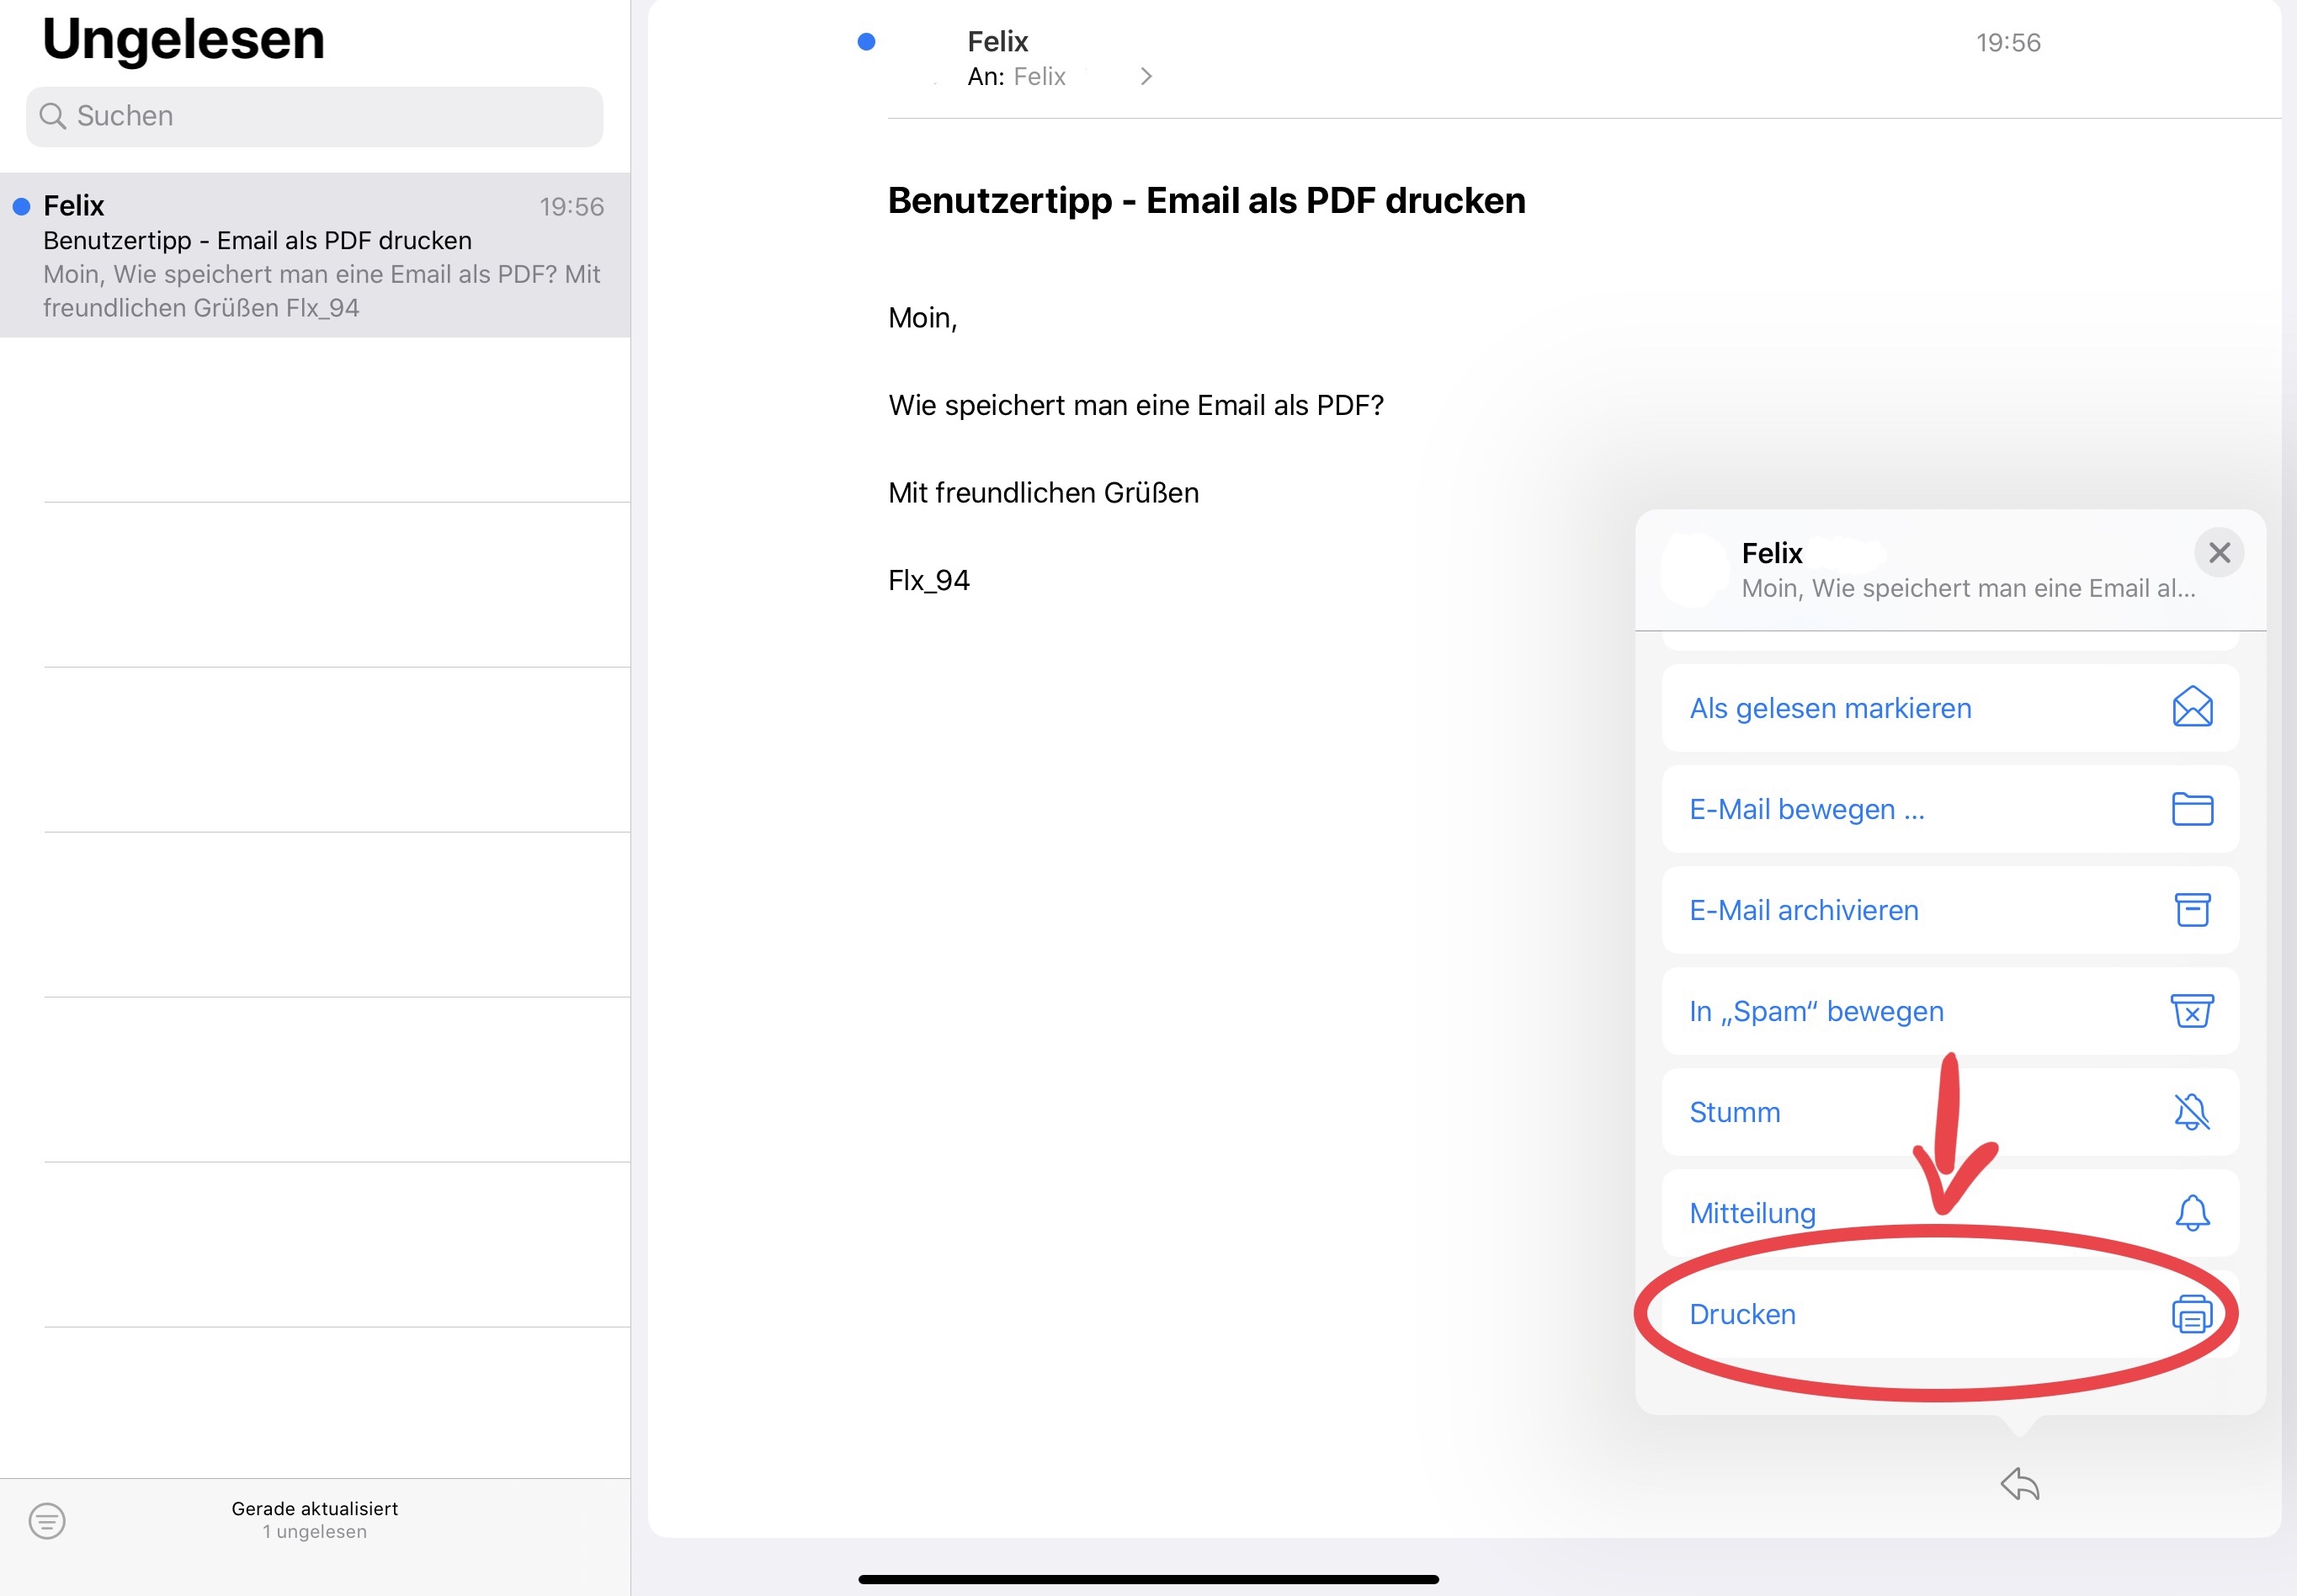Open the Felix email in the message list
Viewport: 2297px width, 1596px height.
(315, 256)
